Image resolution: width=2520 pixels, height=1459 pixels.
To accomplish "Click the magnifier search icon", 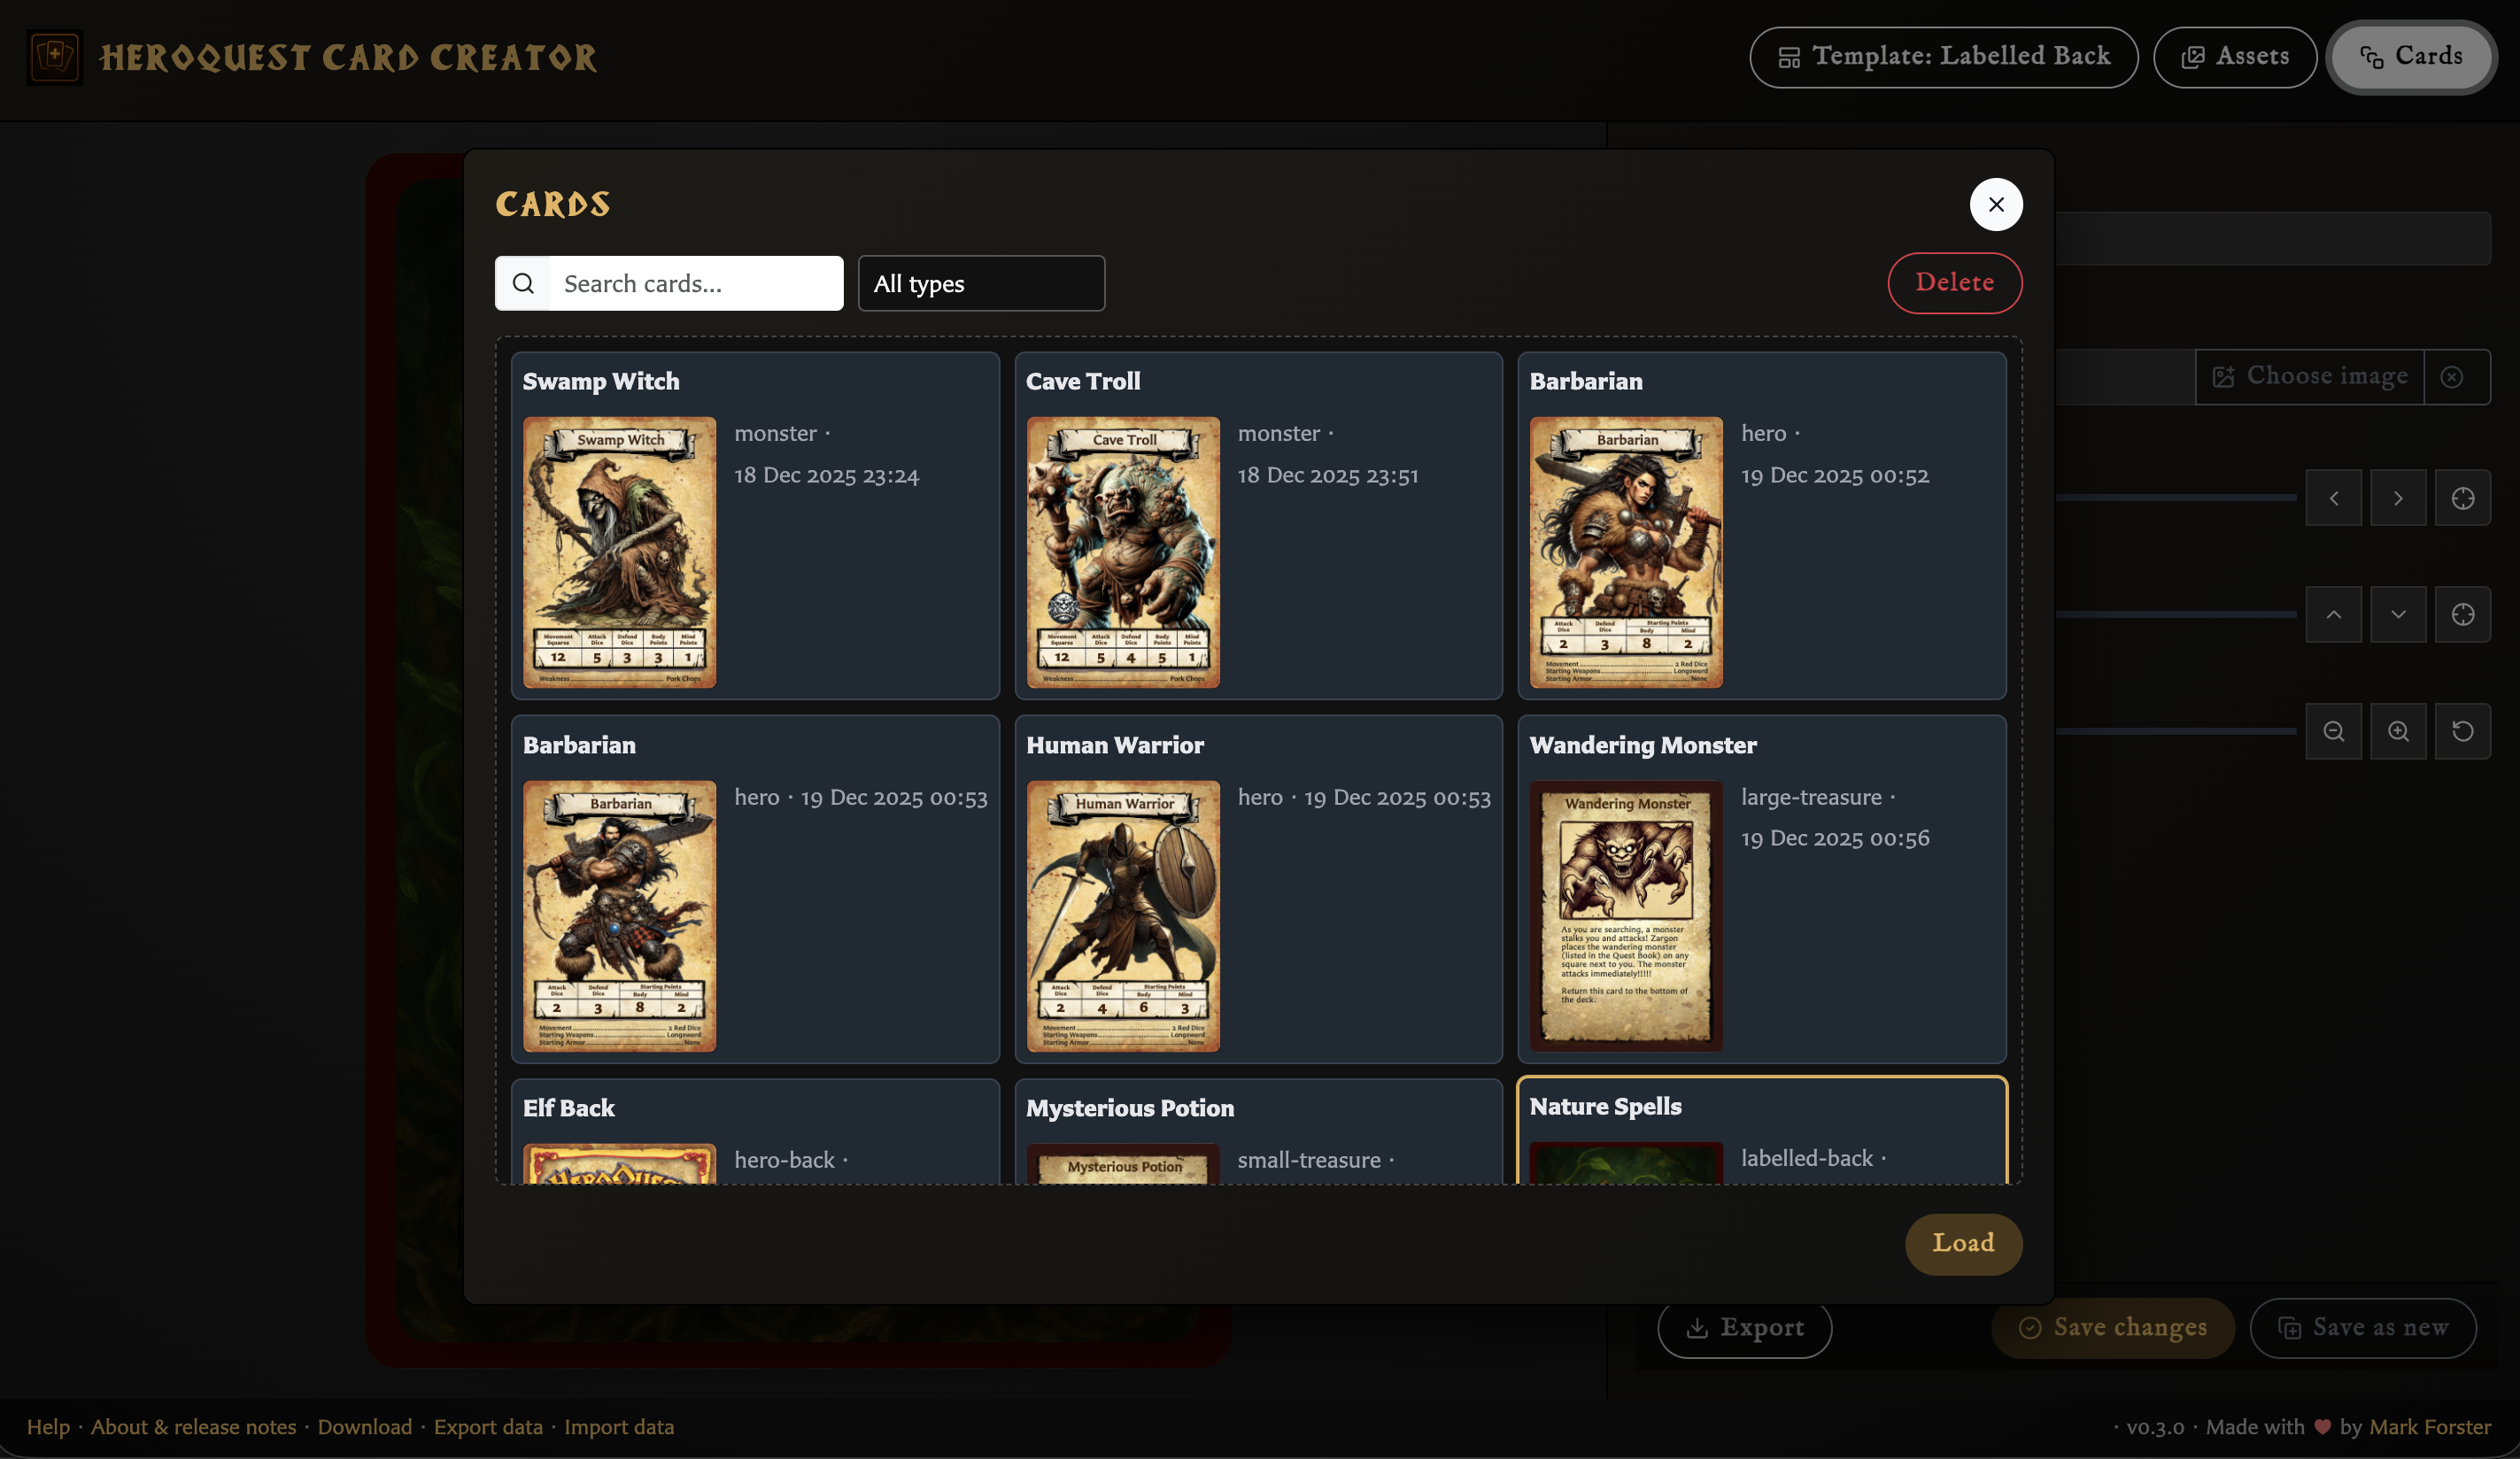I will [523, 284].
